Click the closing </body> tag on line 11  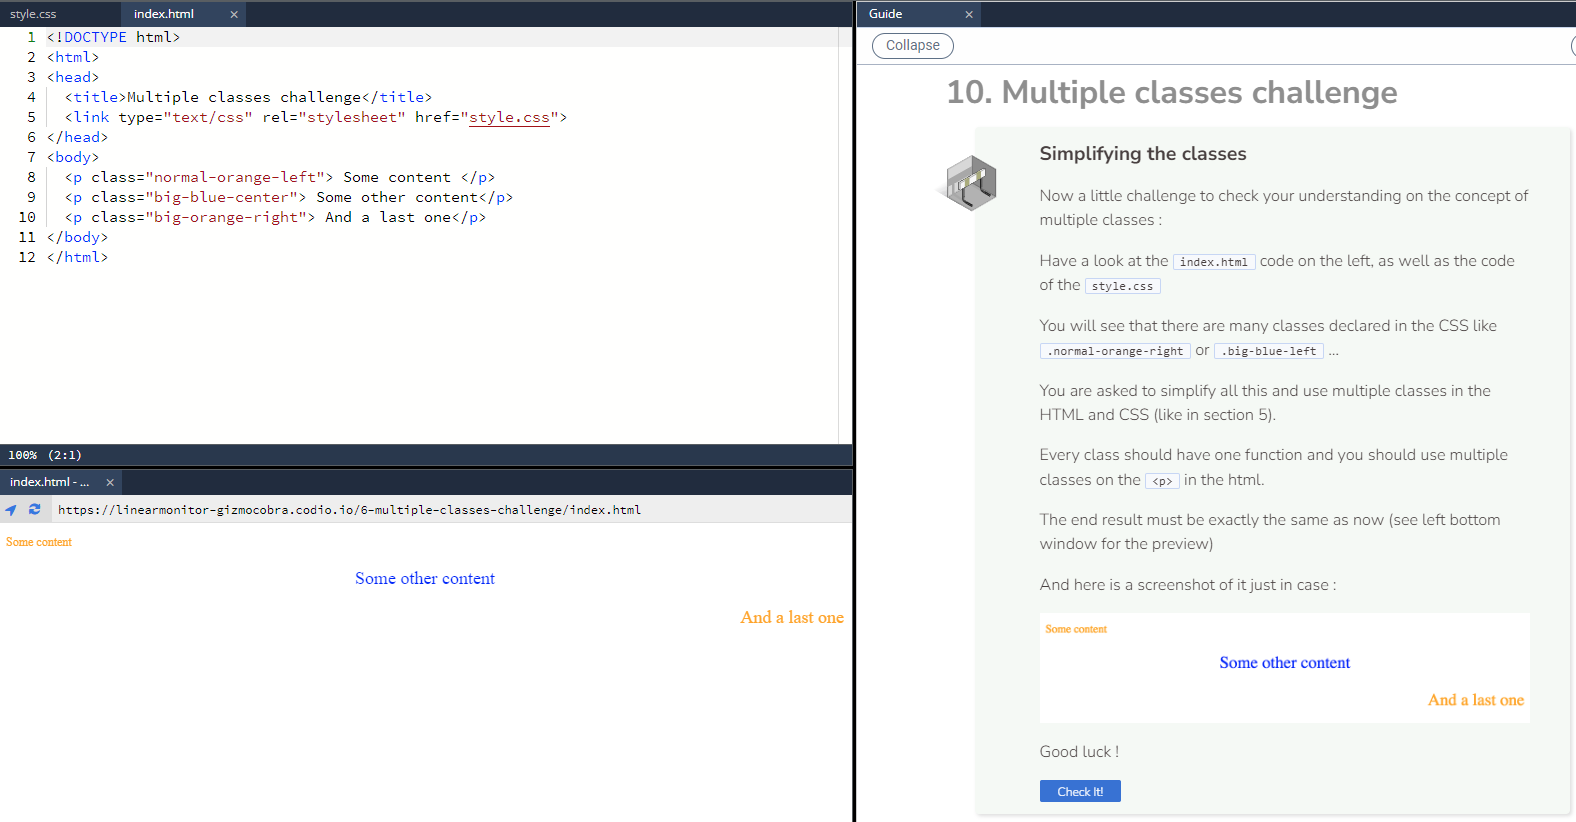pyautogui.click(x=77, y=237)
